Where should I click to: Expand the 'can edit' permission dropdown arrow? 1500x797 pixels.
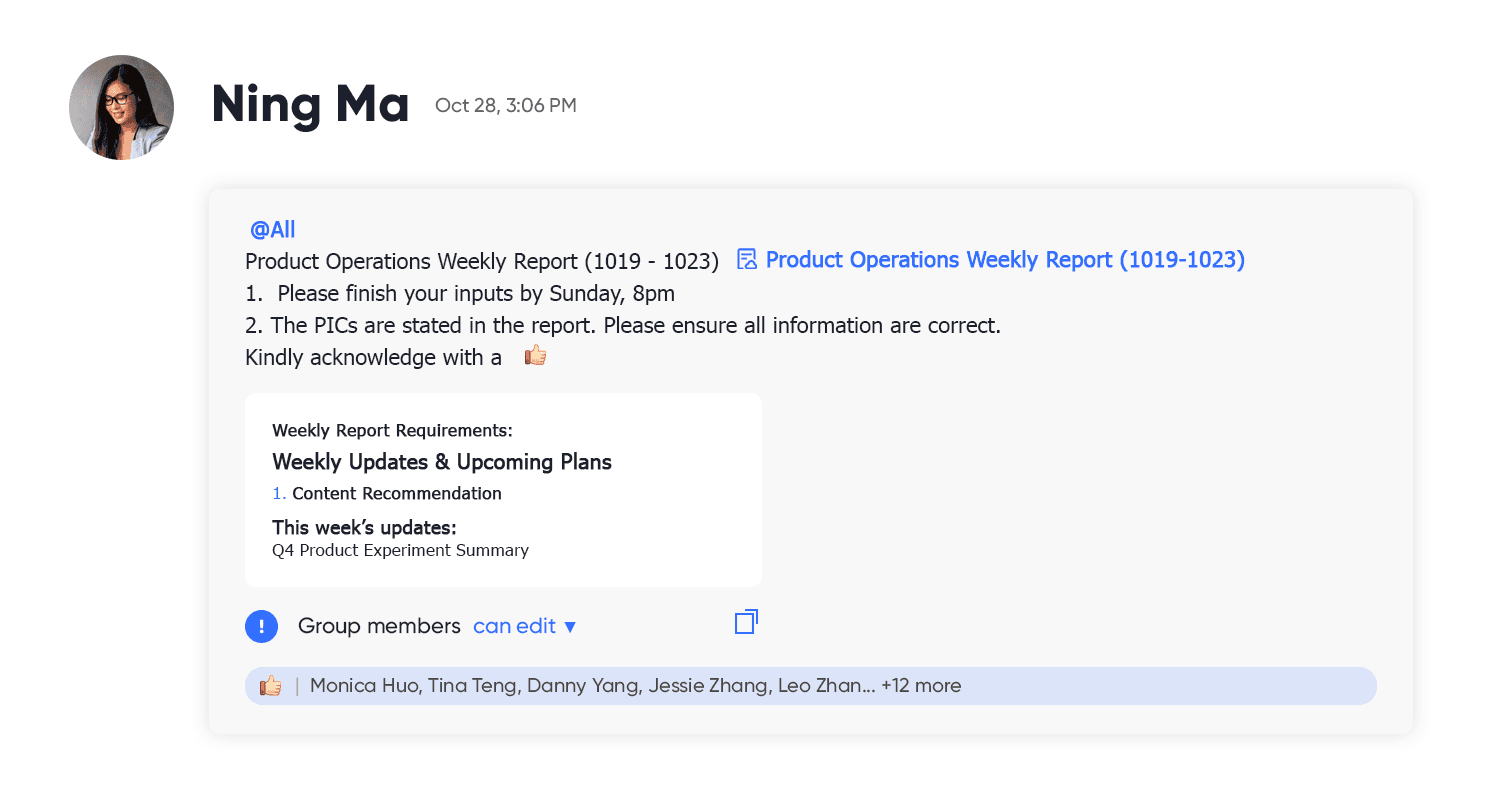570,627
